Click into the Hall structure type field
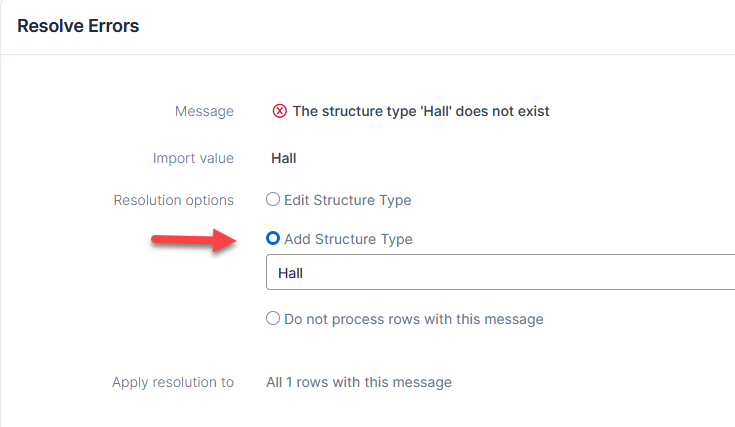 [x=500, y=272]
